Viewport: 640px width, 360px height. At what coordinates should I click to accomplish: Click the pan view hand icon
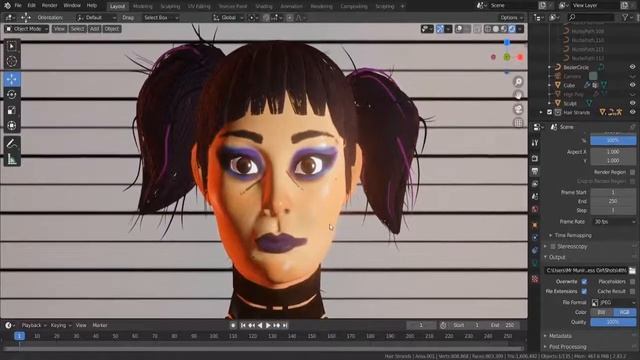(518, 95)
